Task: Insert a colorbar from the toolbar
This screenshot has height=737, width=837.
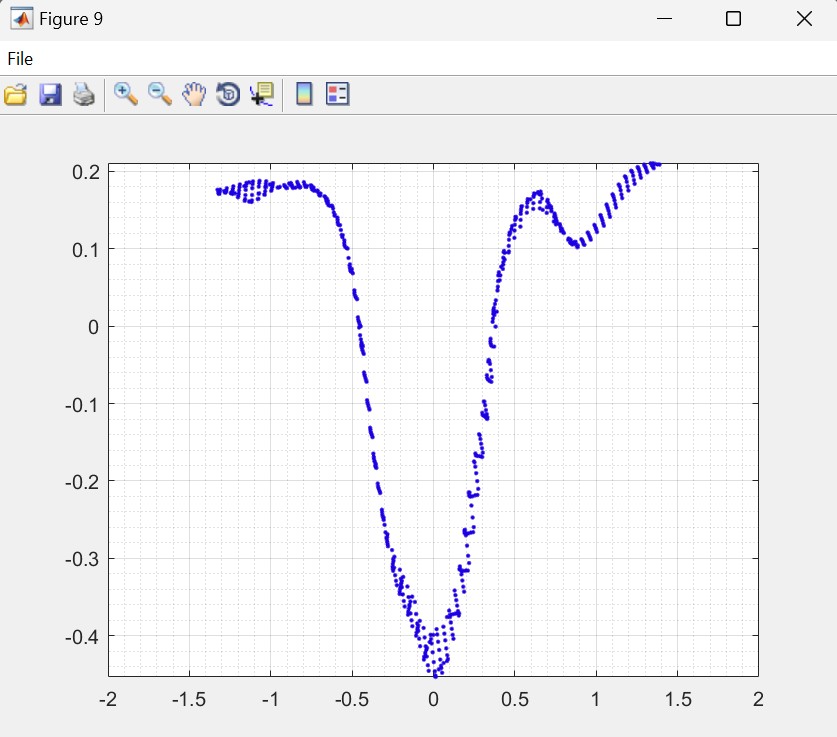Action: pyautogui.click(x=304, y=95)
